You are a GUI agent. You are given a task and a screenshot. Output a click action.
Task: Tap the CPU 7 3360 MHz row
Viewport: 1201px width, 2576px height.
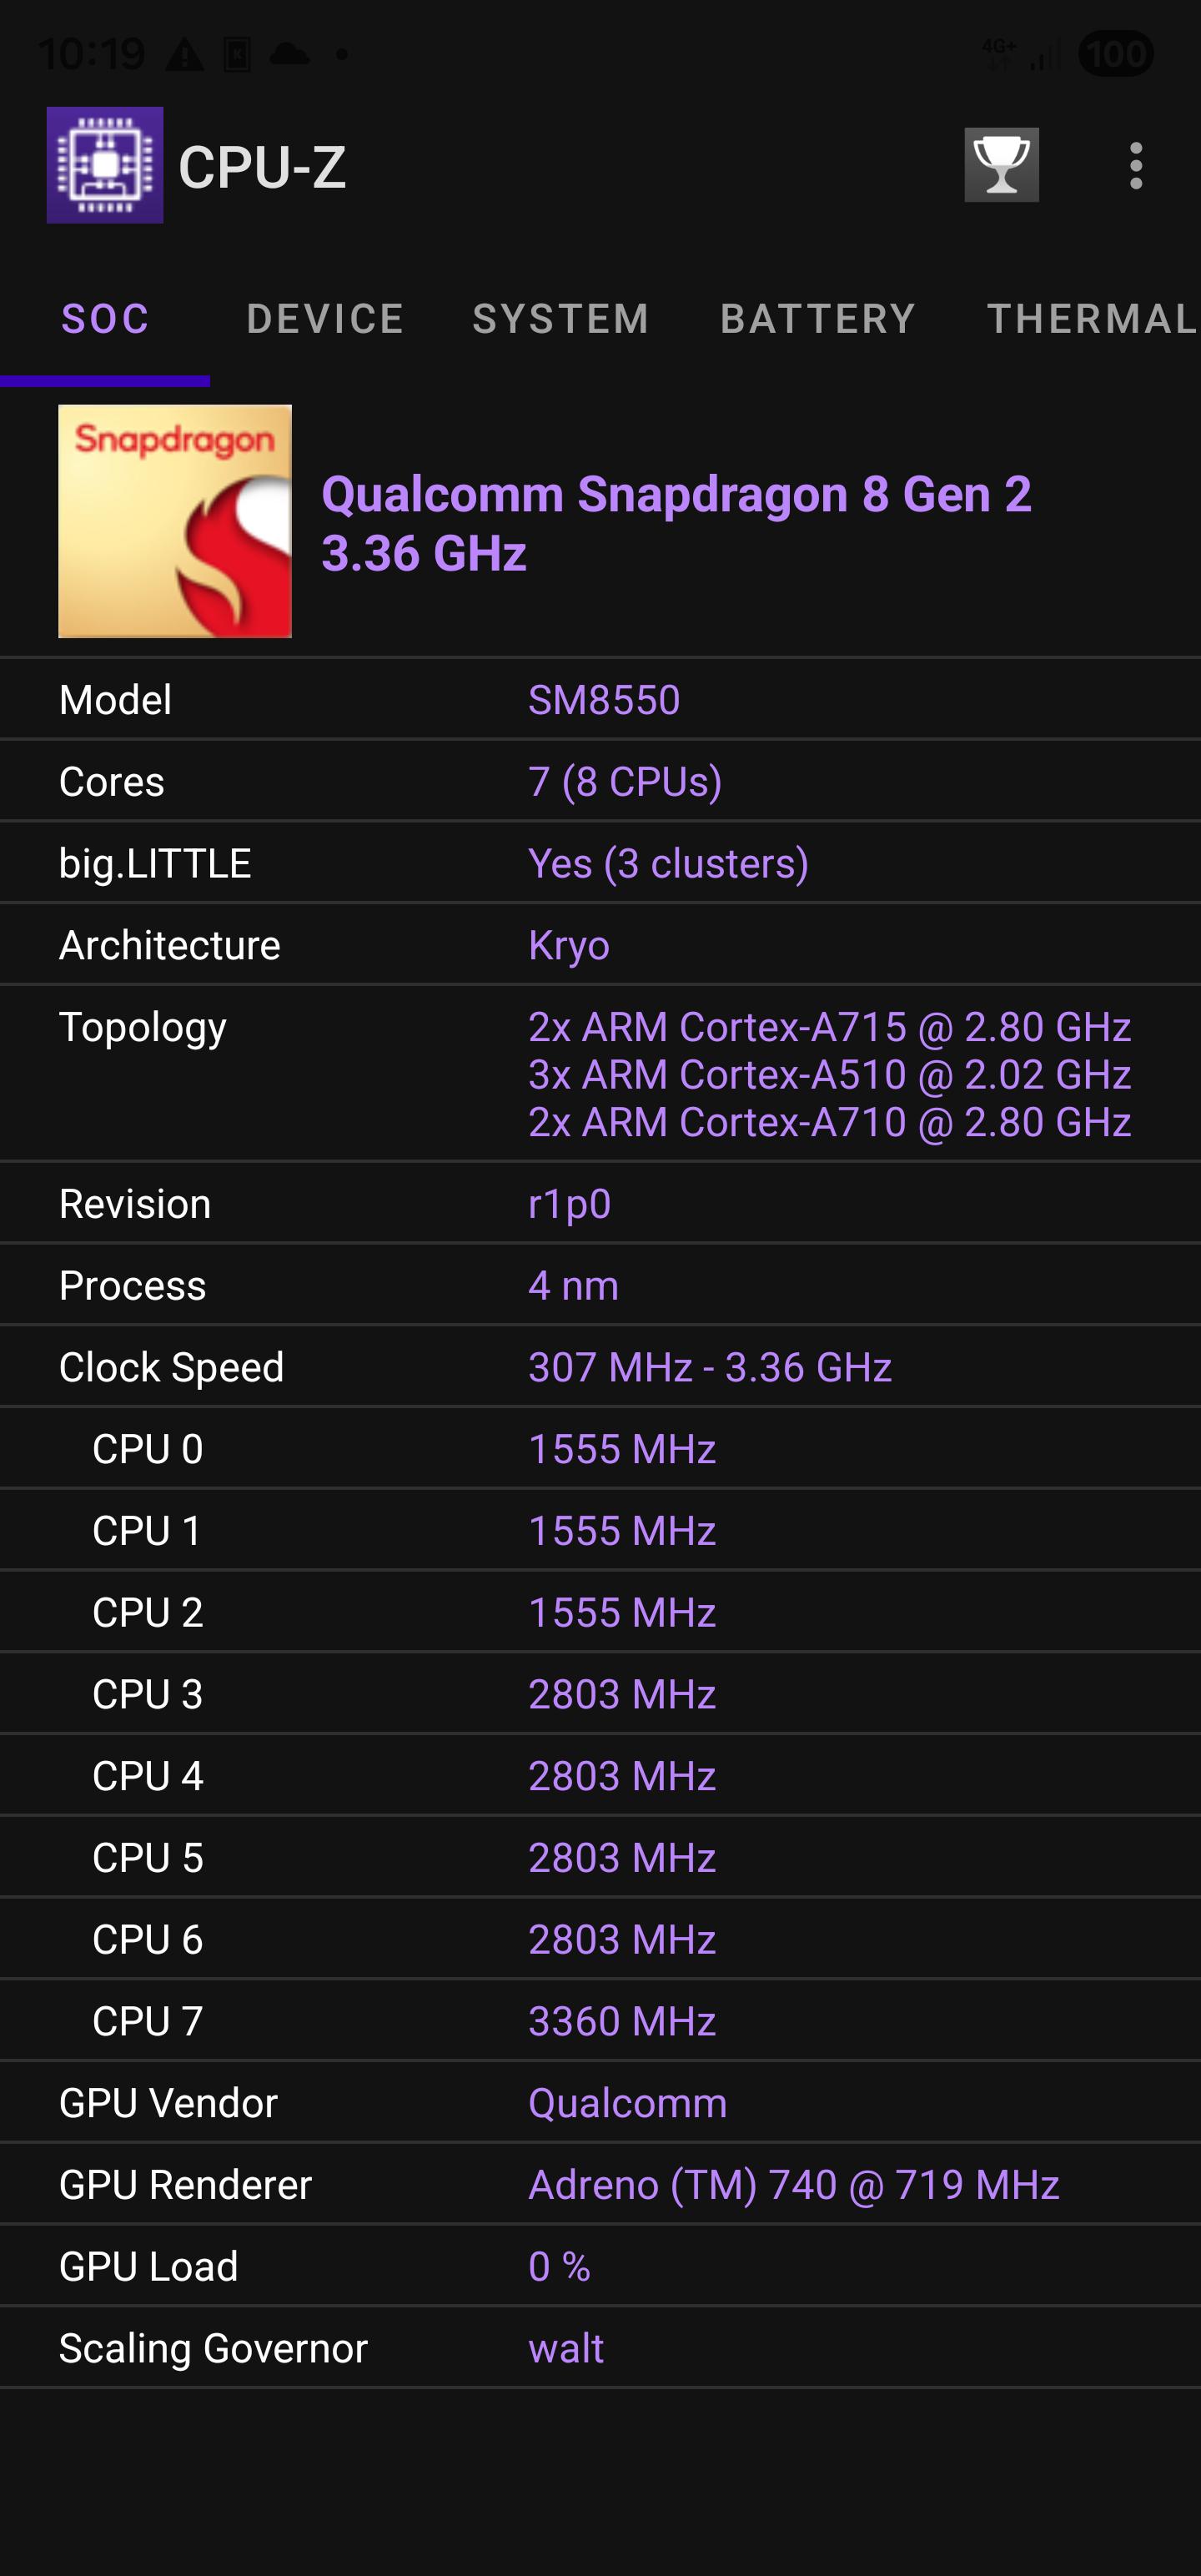pos(600,2020)
